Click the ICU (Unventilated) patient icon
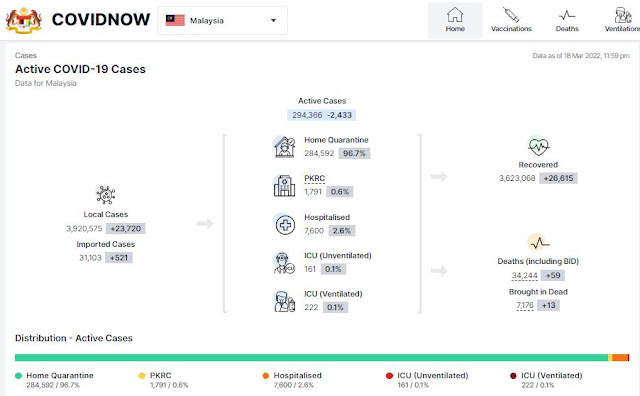Screen dimensions: 640x396 pyautogui.click(x=284, y=263)
